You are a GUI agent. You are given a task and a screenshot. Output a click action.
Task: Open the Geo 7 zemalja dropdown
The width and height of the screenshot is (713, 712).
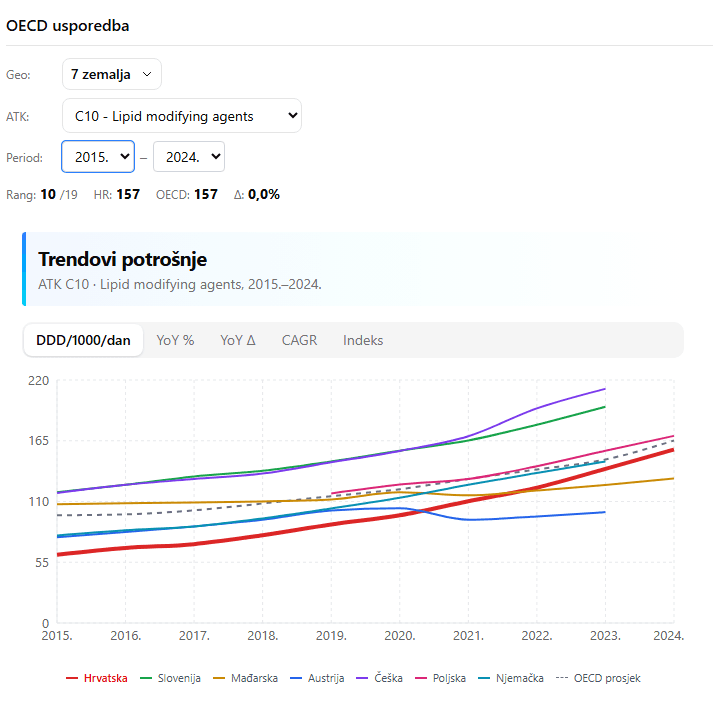click(x=111, y=74)
